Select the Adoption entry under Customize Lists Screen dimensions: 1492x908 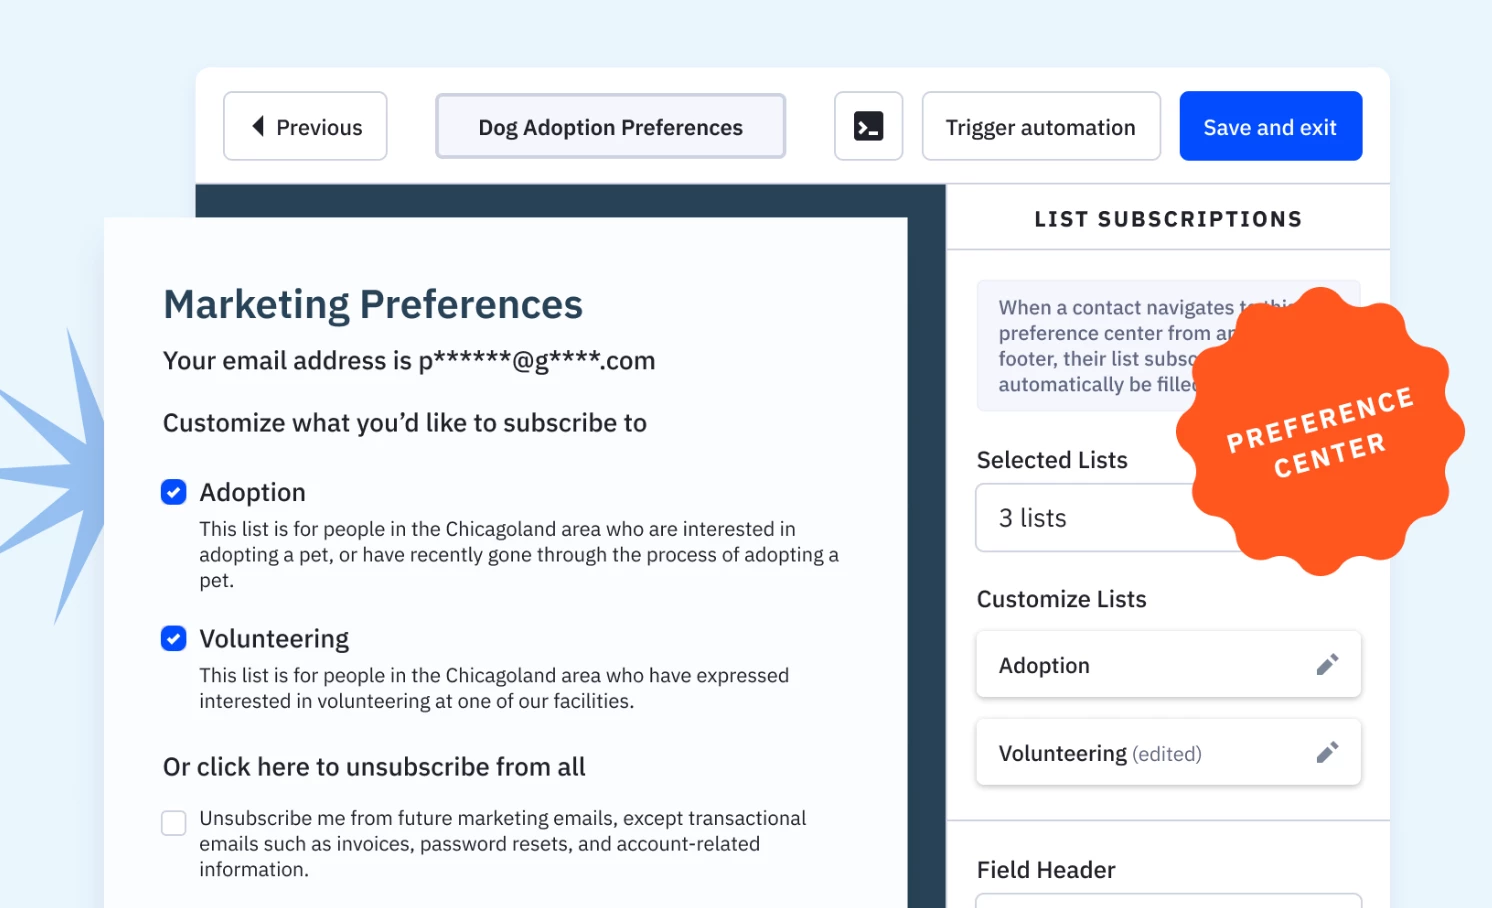1100,664
